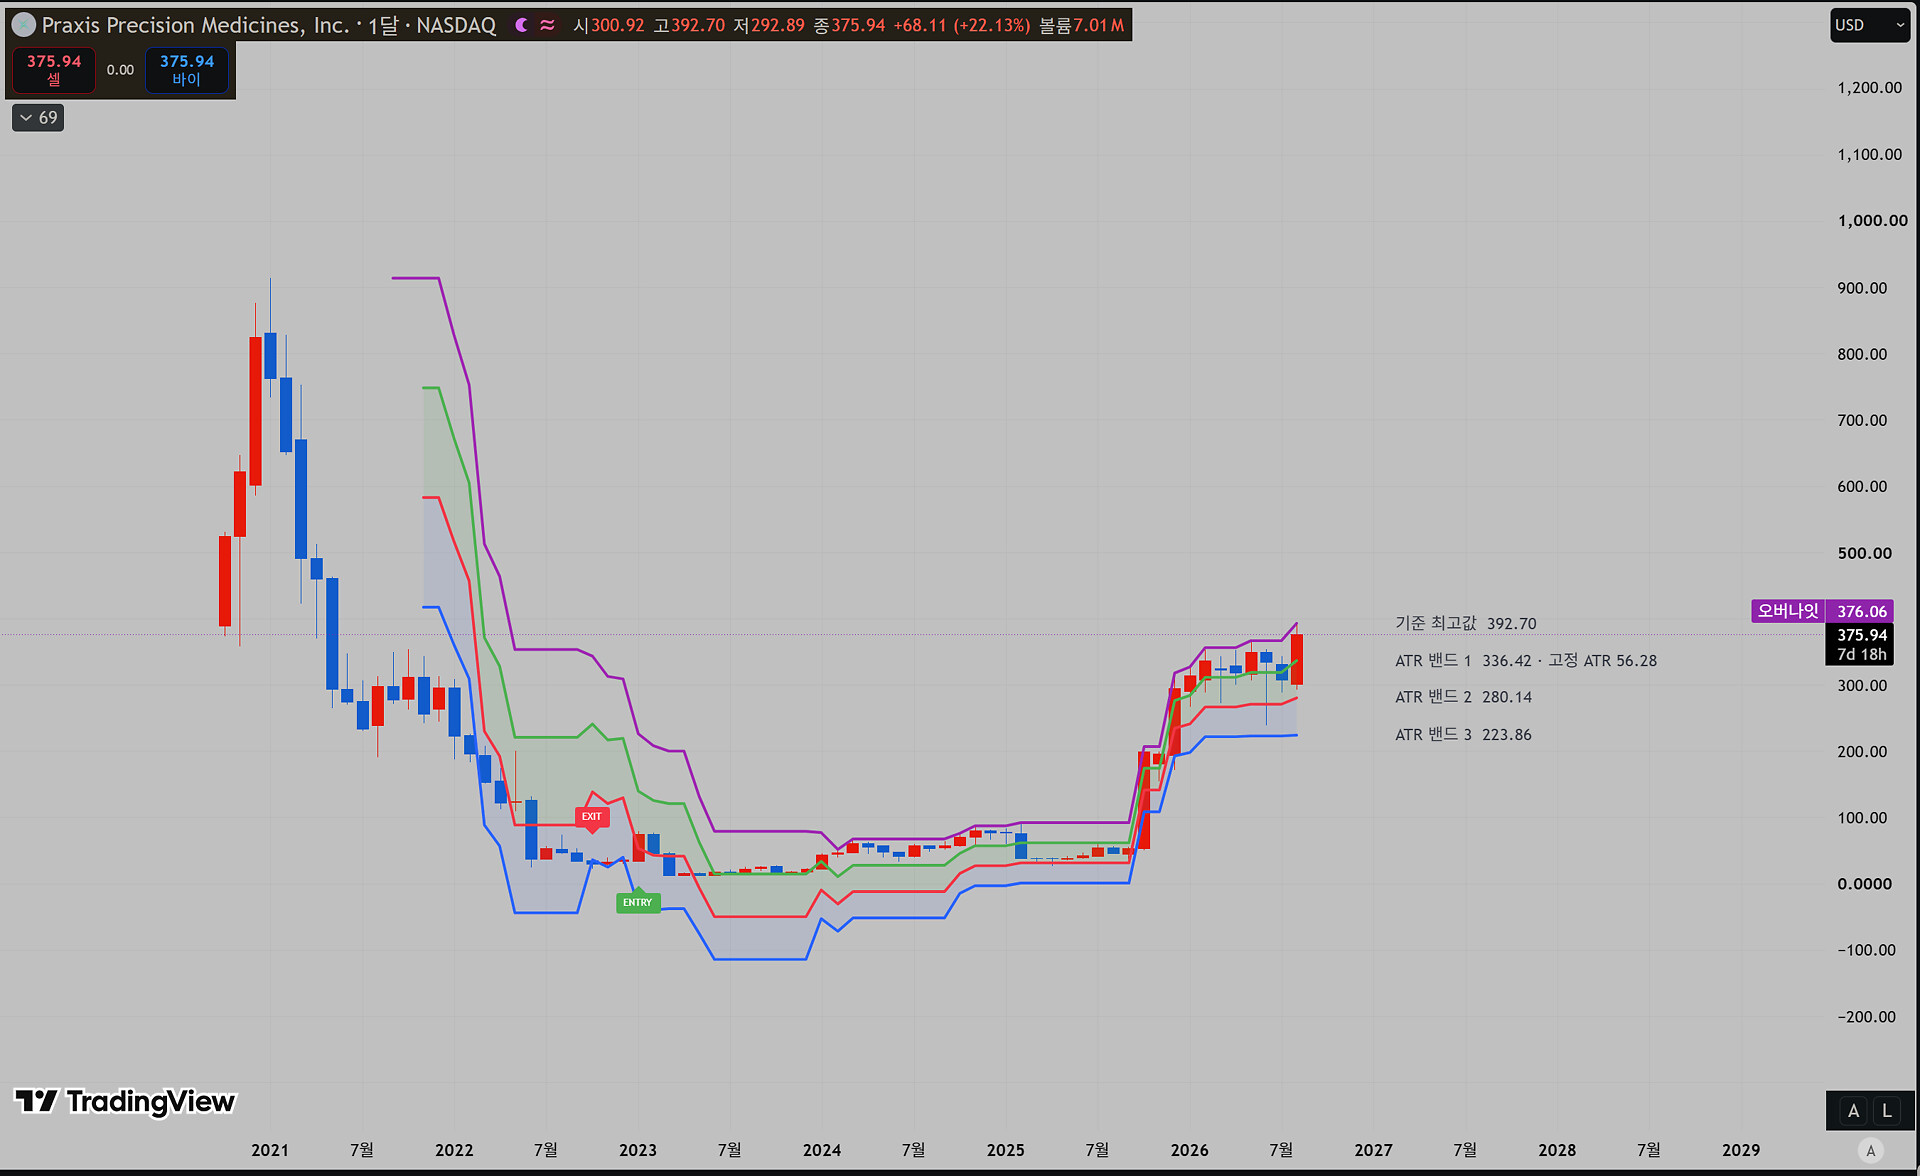The image size is (1920, 1176).
Task: Click the 376.06 overnight price tag
Action: (x=1861, y=611)
